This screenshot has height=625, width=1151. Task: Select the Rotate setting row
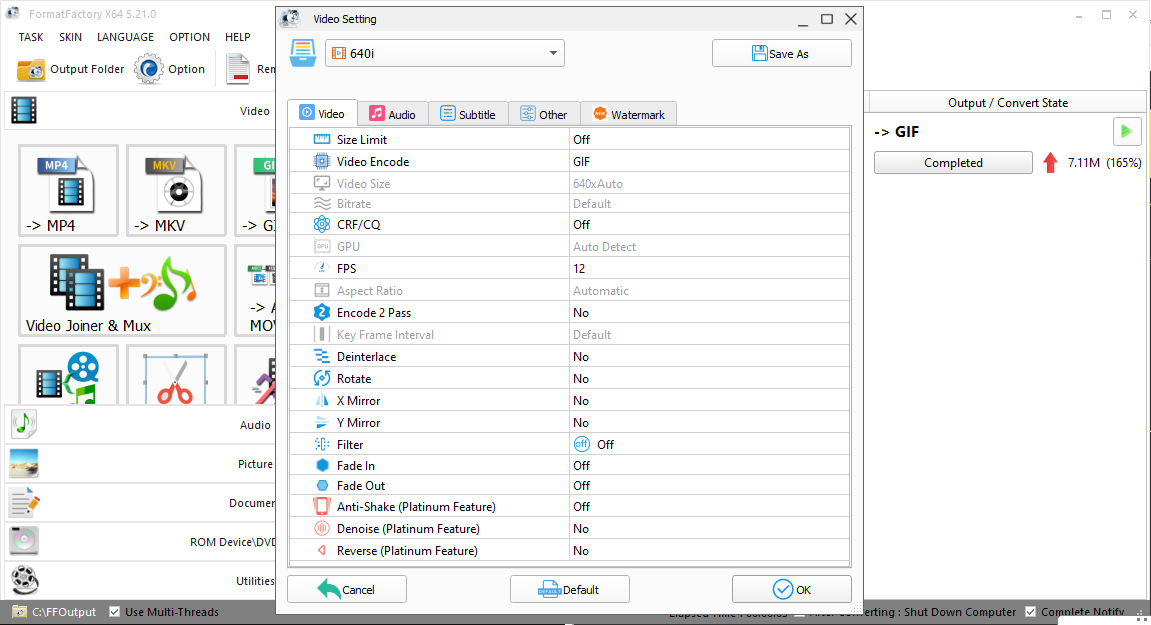pos(428,379)
